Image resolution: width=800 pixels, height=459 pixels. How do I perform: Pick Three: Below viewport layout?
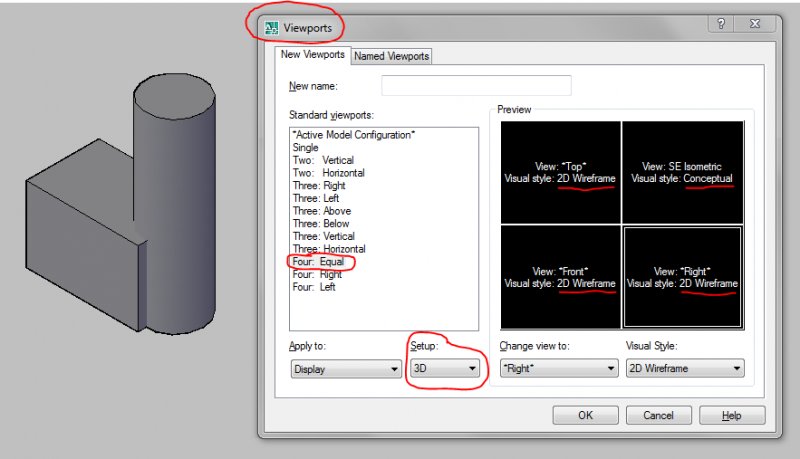pos(321,224)
